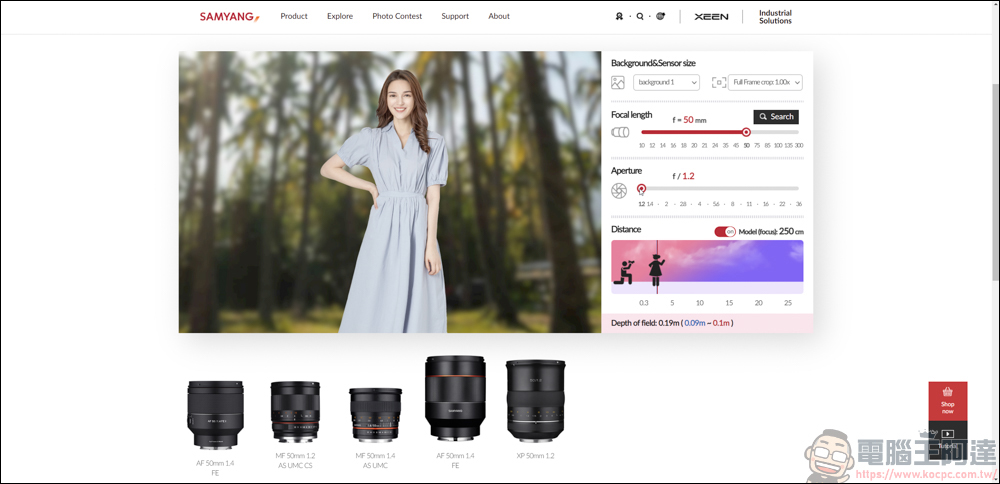The width and height of the screenshot is (1000, 484).
Task: Click the scrollbar down arrow
Action: click(996, 478)
